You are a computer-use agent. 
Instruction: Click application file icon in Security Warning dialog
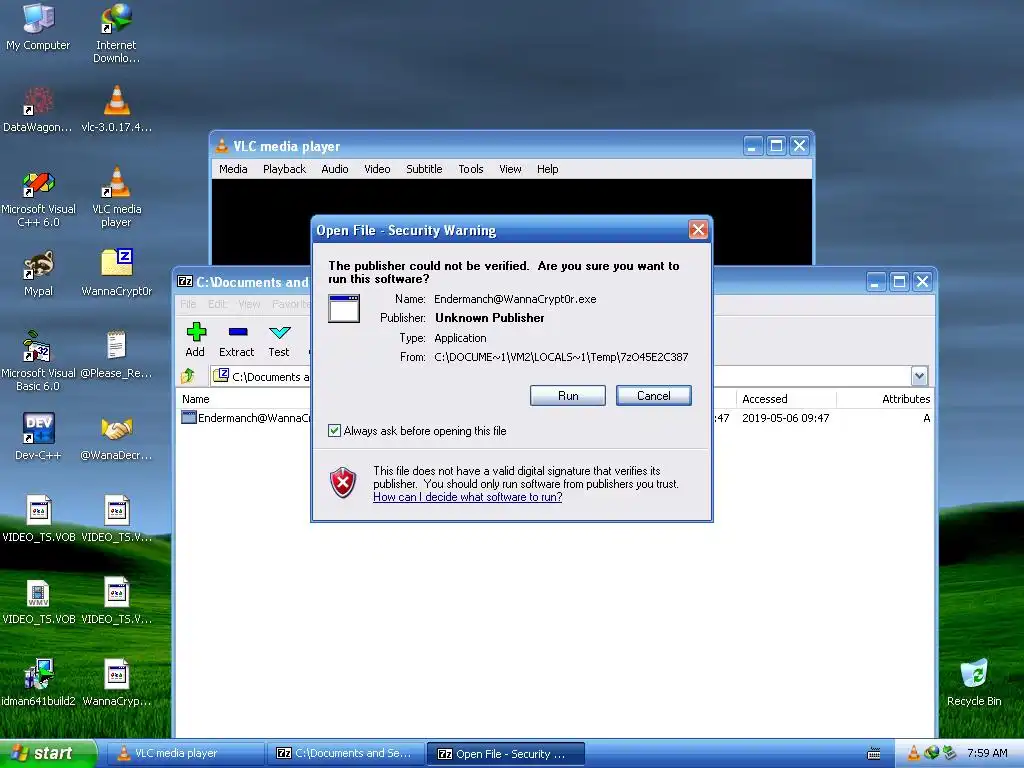(x=344, y=309)
